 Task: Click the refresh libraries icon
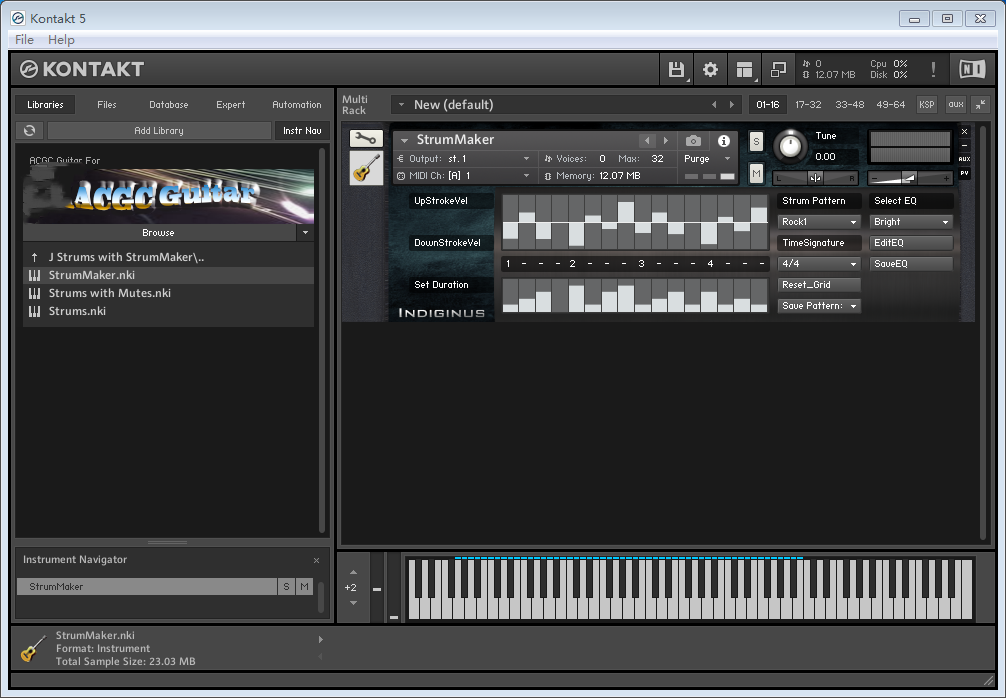pos(30,130)
